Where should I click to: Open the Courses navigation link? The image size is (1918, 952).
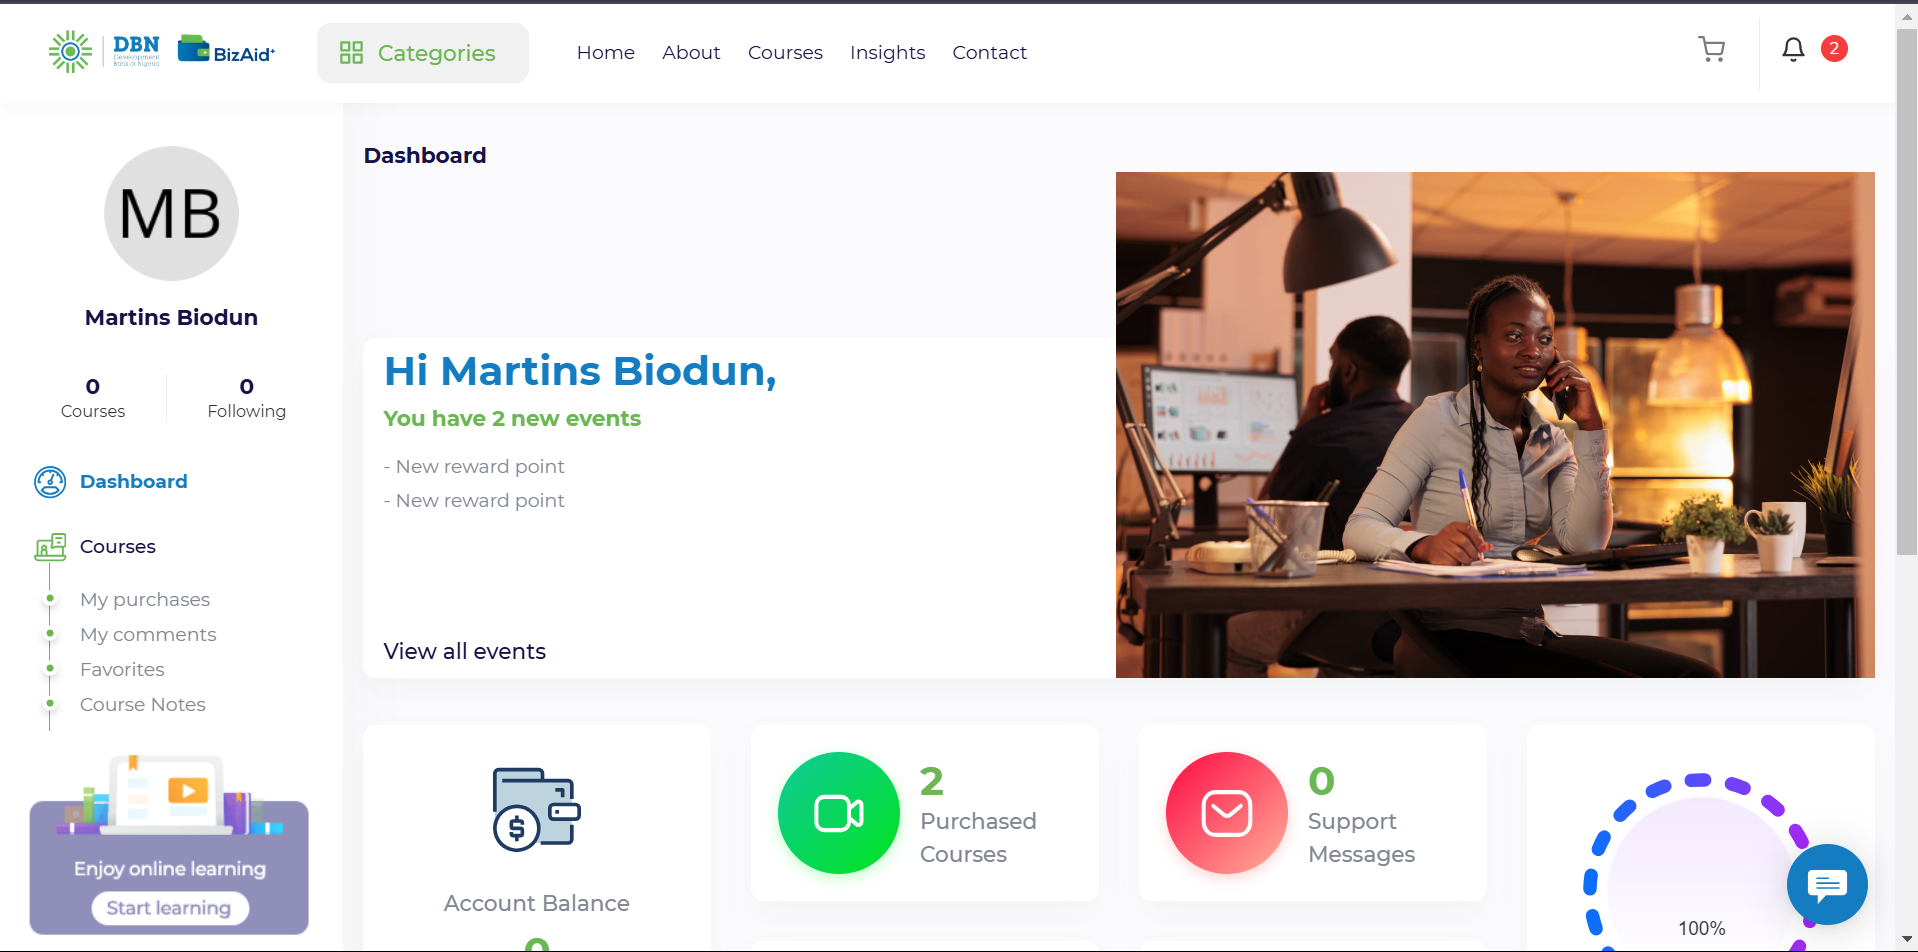click(785, 53)
